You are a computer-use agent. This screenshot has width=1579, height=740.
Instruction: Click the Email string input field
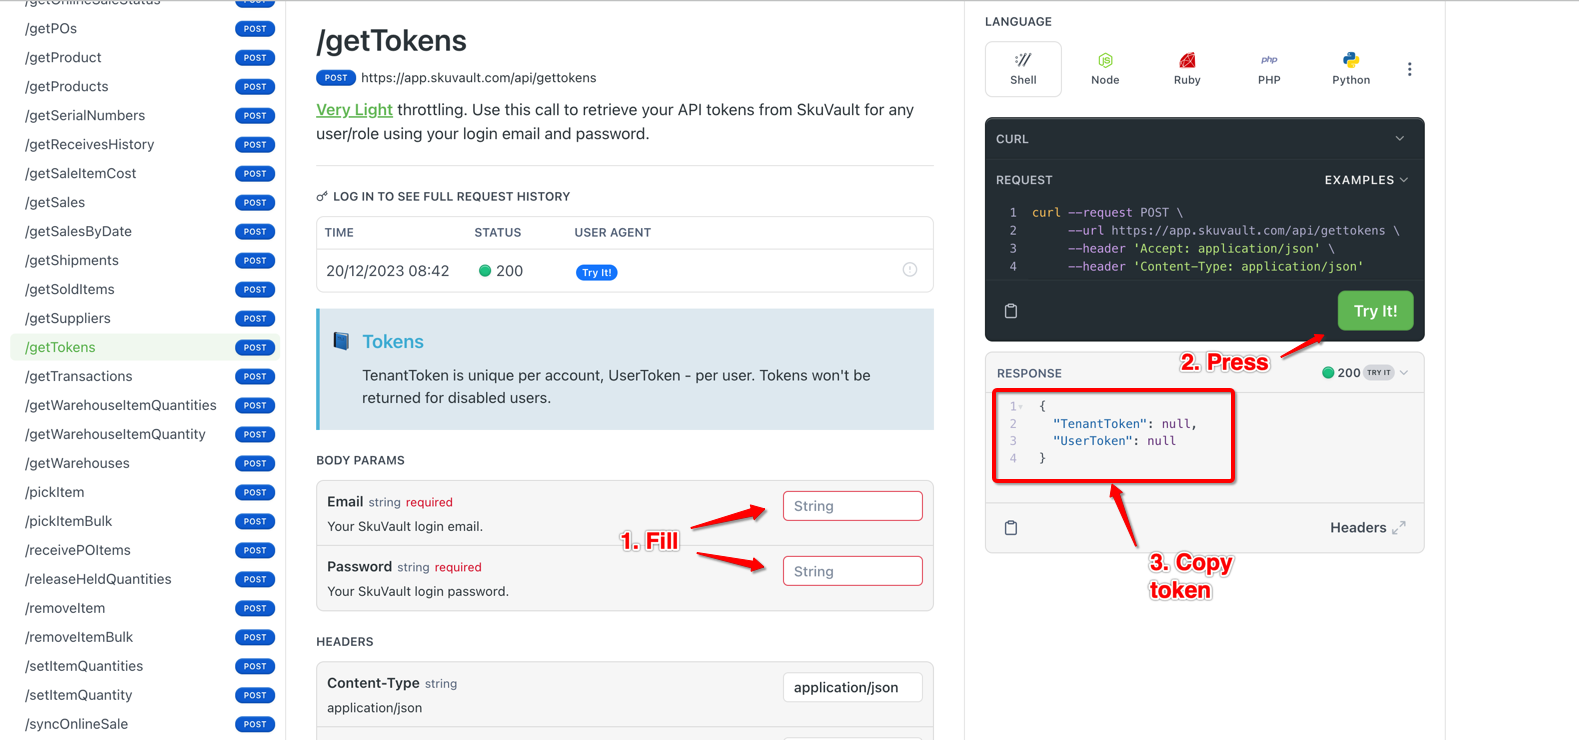852,506
